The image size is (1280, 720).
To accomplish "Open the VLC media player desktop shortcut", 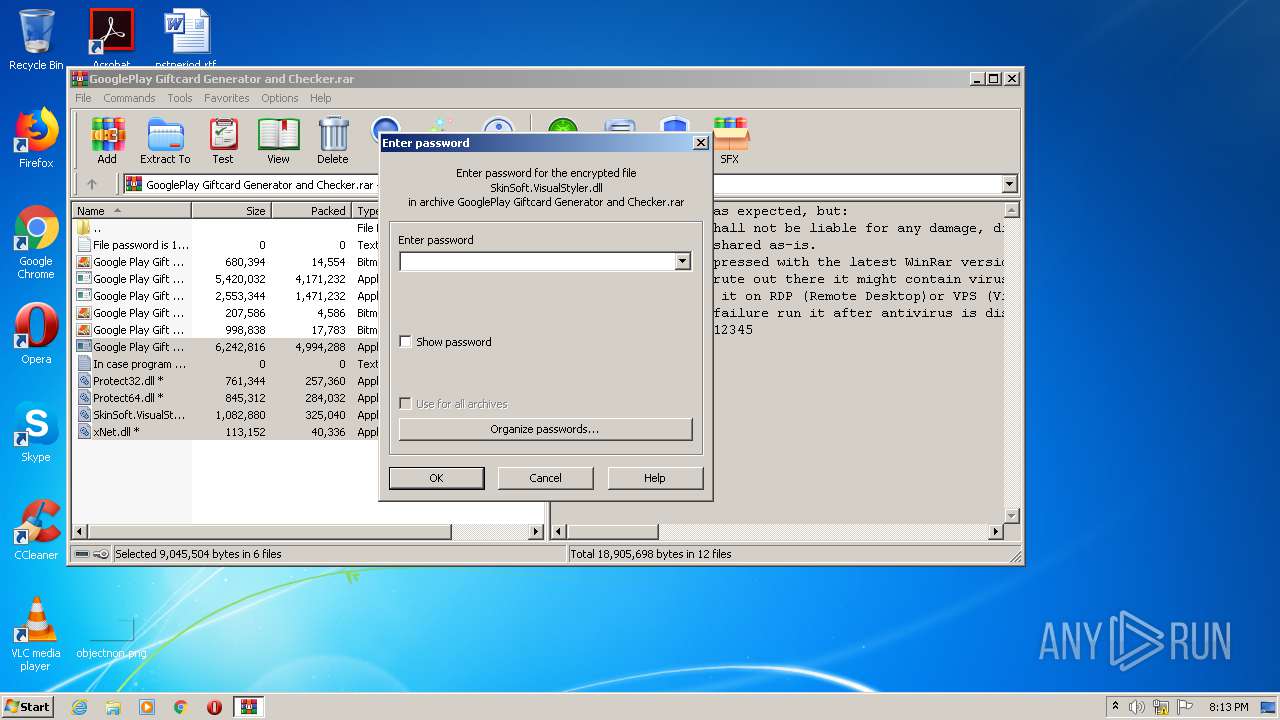I will pos(36,634).
